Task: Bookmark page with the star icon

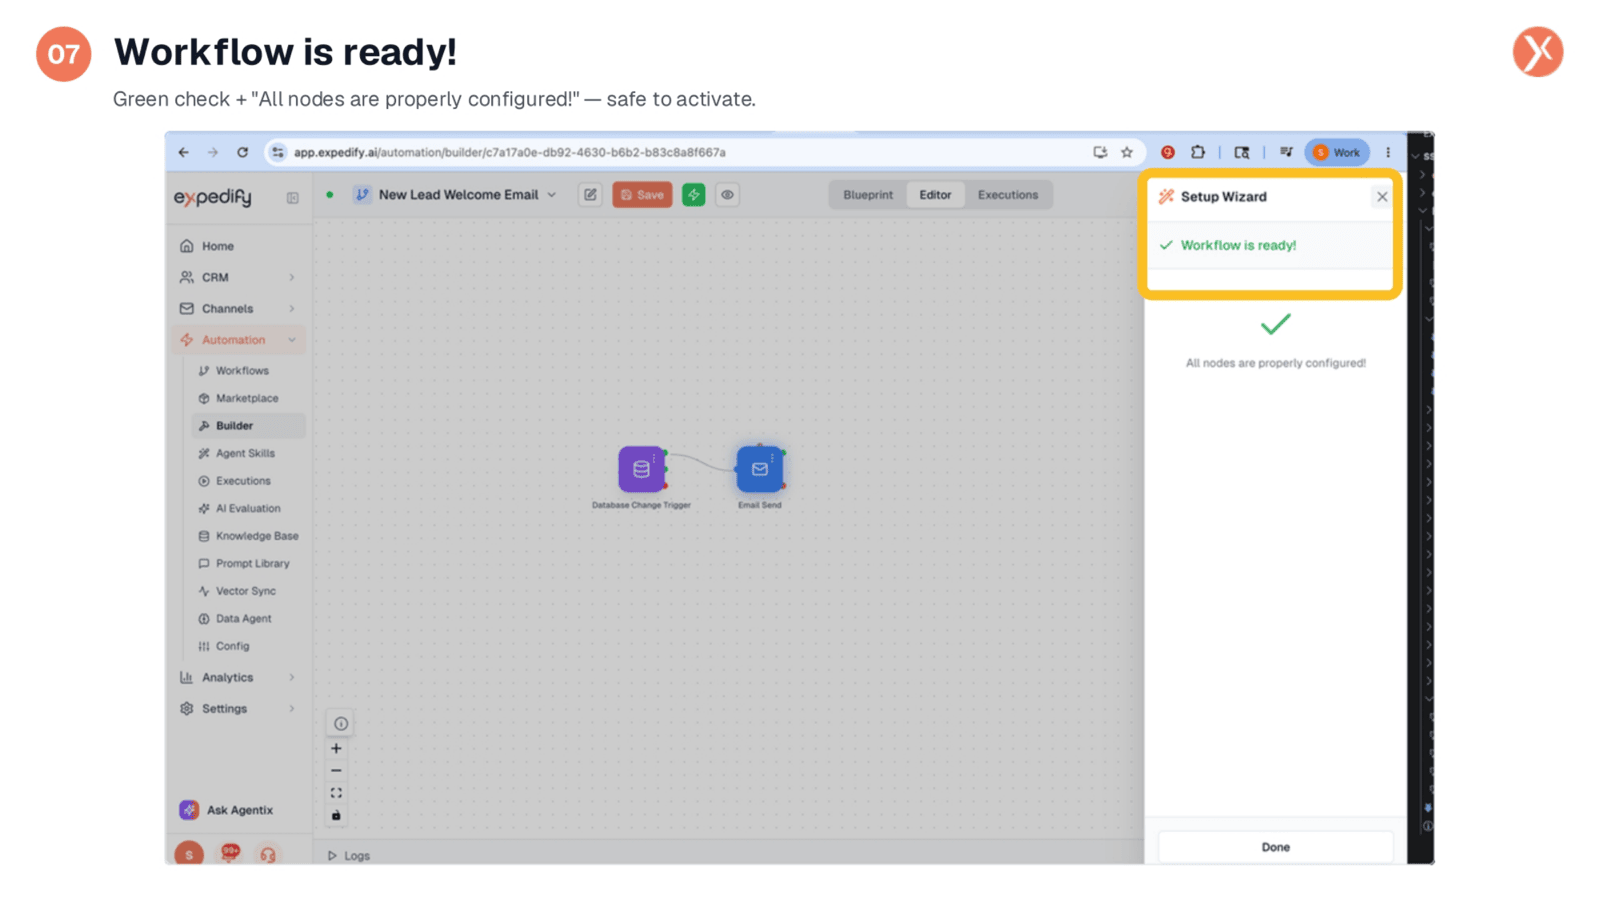Action: tap(1127, 152)
